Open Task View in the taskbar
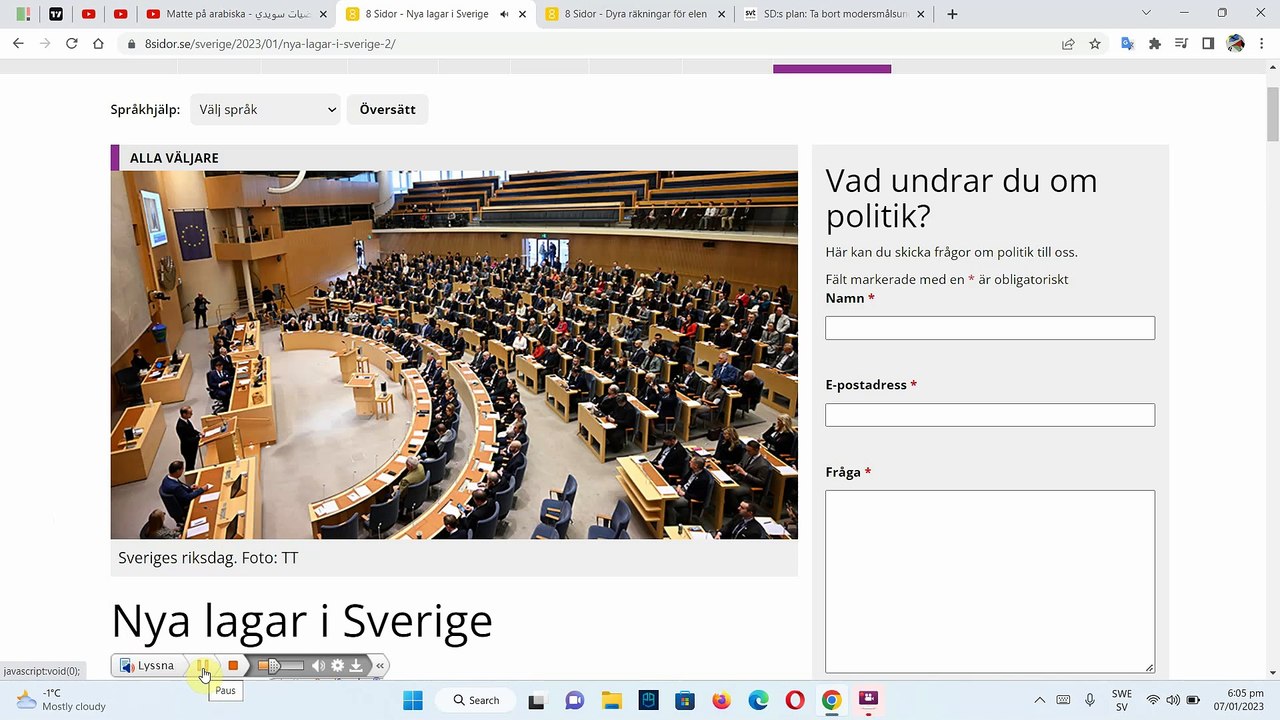1280x720 pixels. coord(537,700)
